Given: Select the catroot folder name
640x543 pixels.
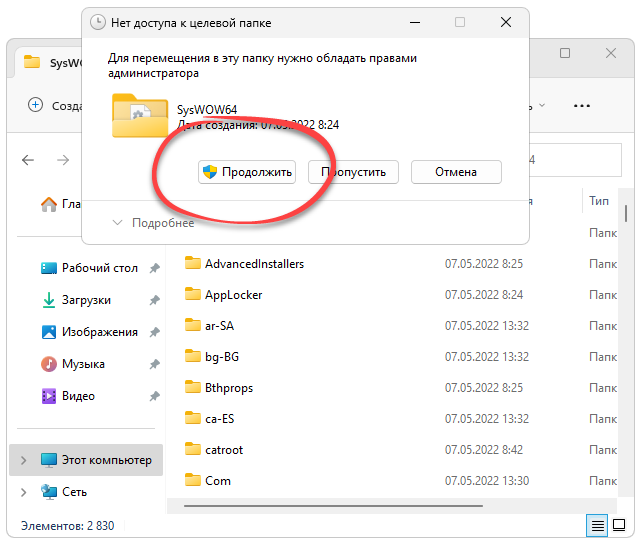Looking at the screenshot, I should pyautogui.click(x=224, y=450).
